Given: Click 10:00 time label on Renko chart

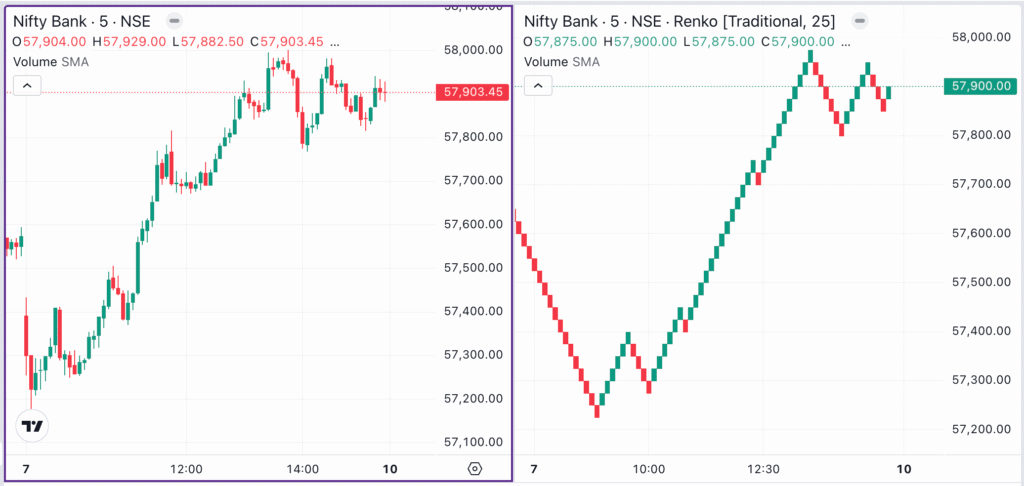Looking at the screenshot, I should click(649, 469).
